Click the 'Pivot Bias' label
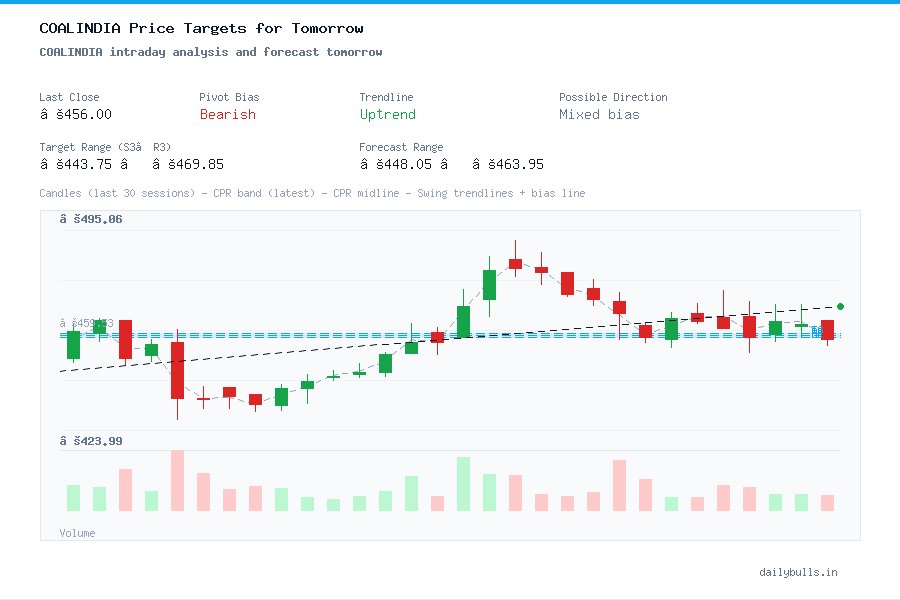 tap(229, 97)
